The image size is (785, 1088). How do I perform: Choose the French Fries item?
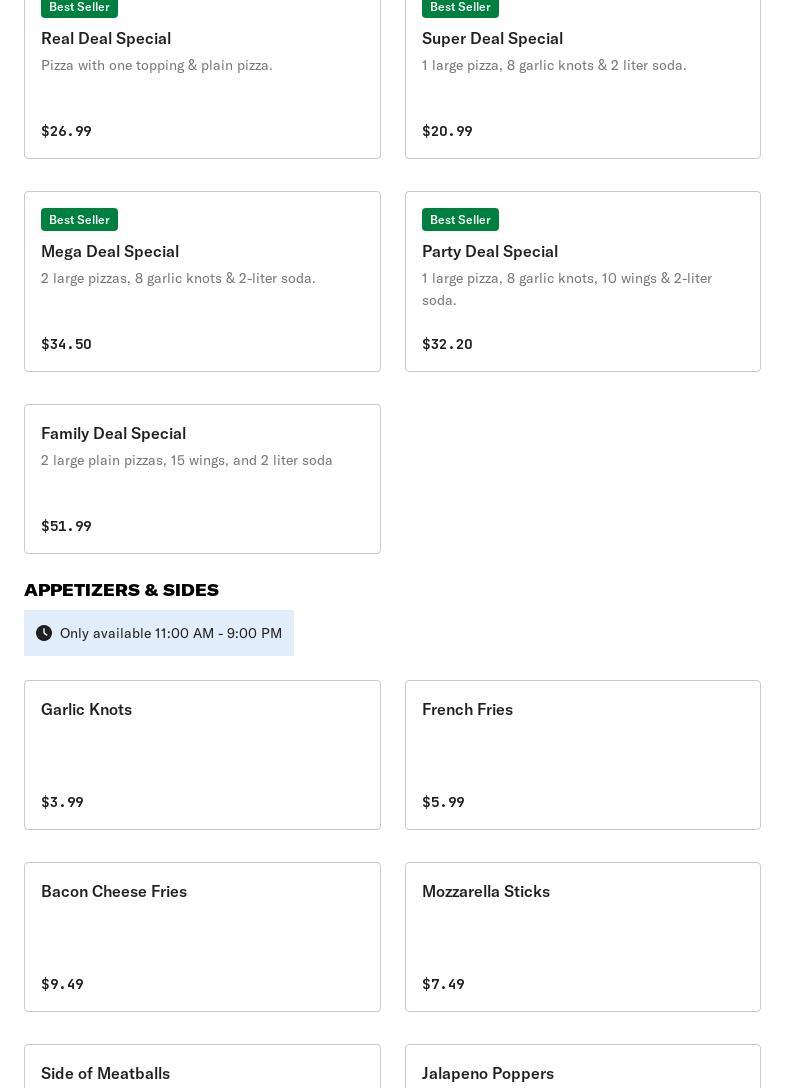(583, 755)
